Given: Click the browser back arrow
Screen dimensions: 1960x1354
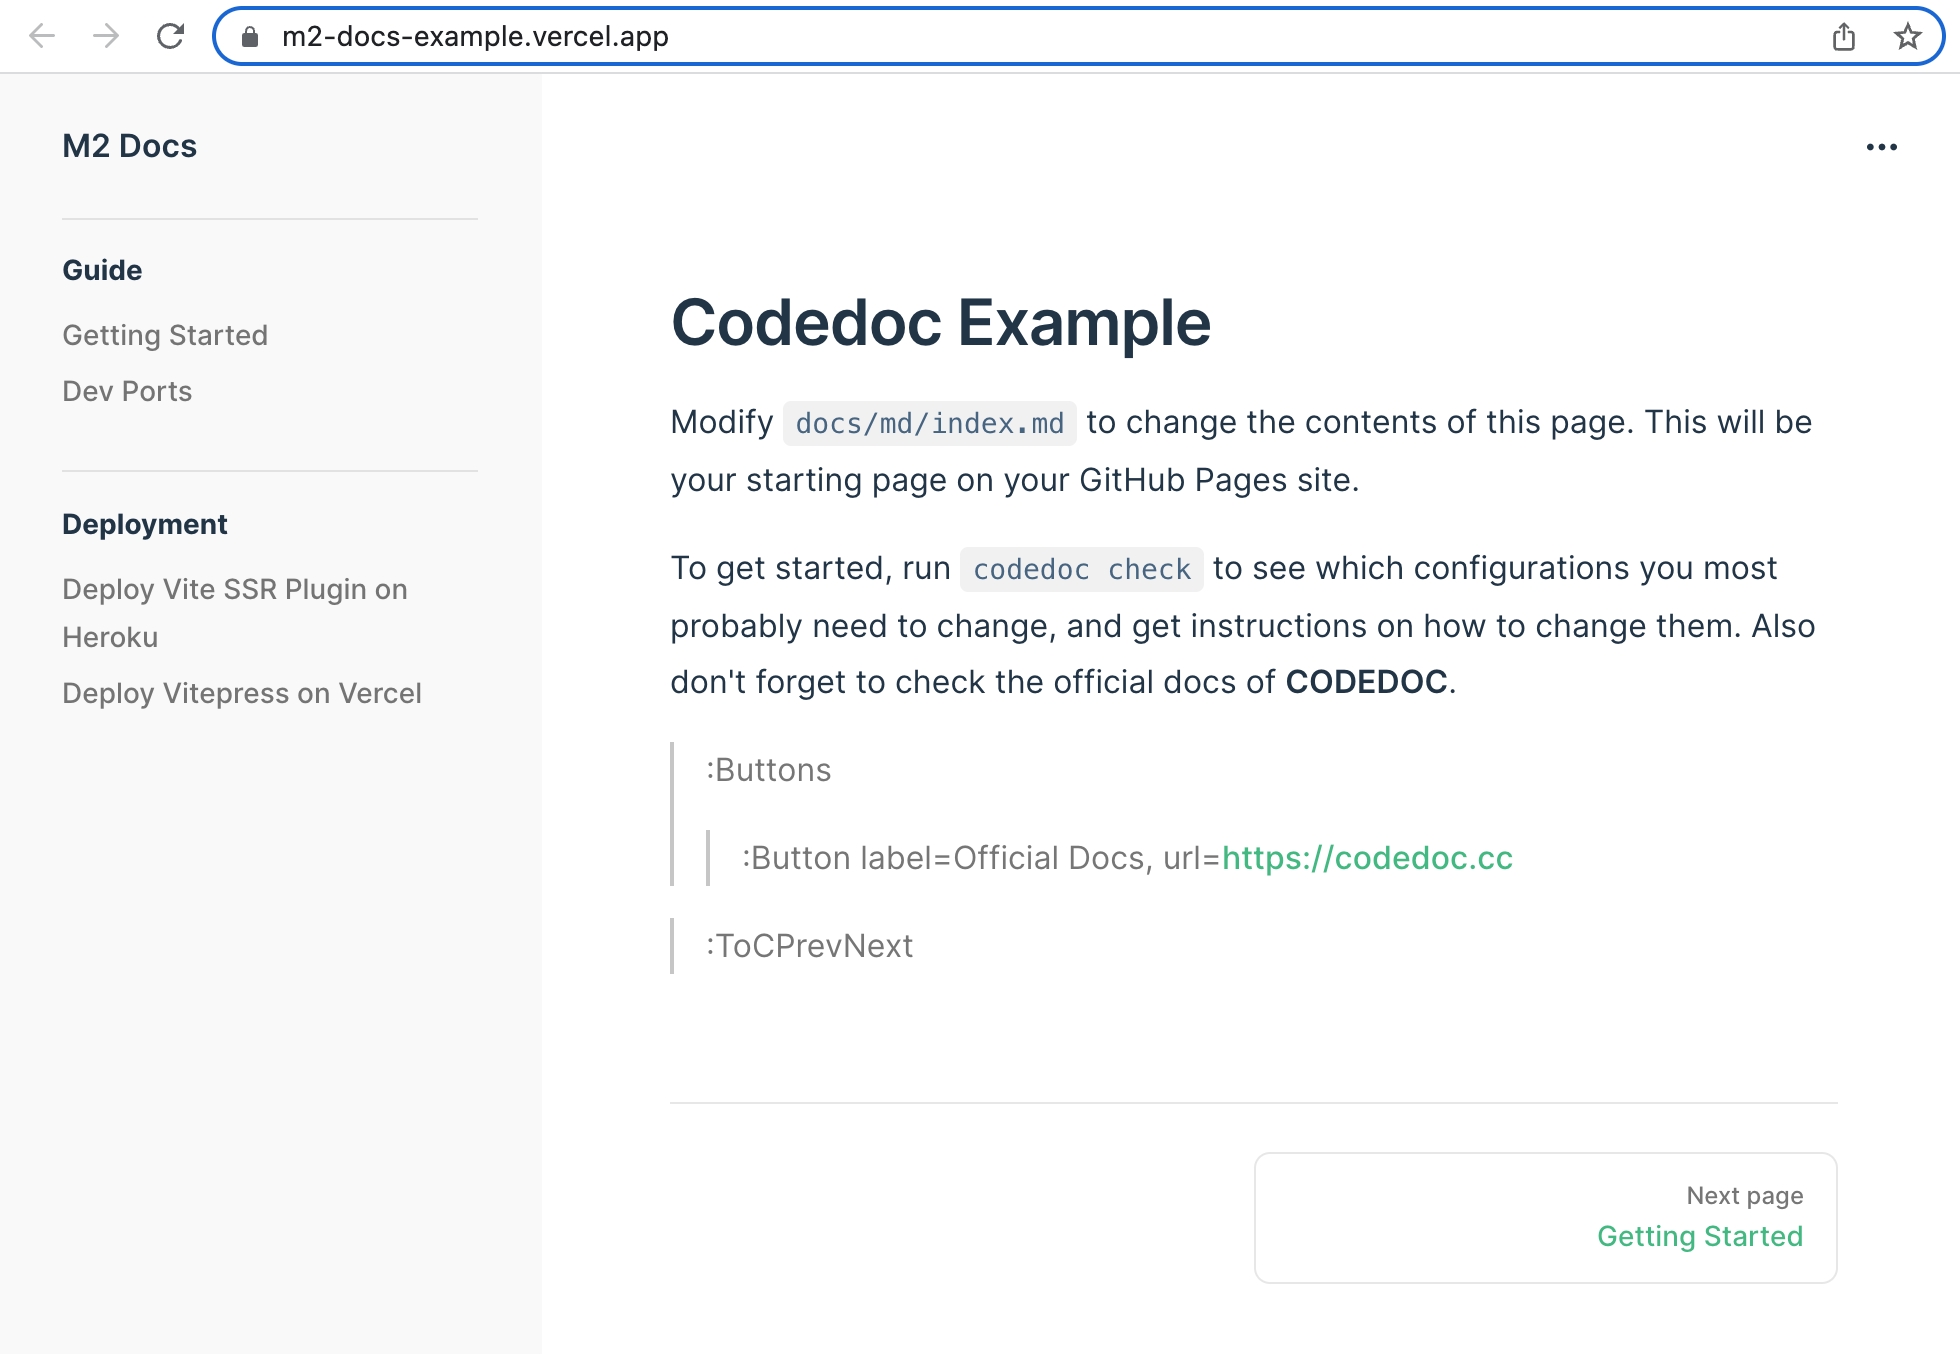Looking at the screenshot, I should click(x=42, y=37).
